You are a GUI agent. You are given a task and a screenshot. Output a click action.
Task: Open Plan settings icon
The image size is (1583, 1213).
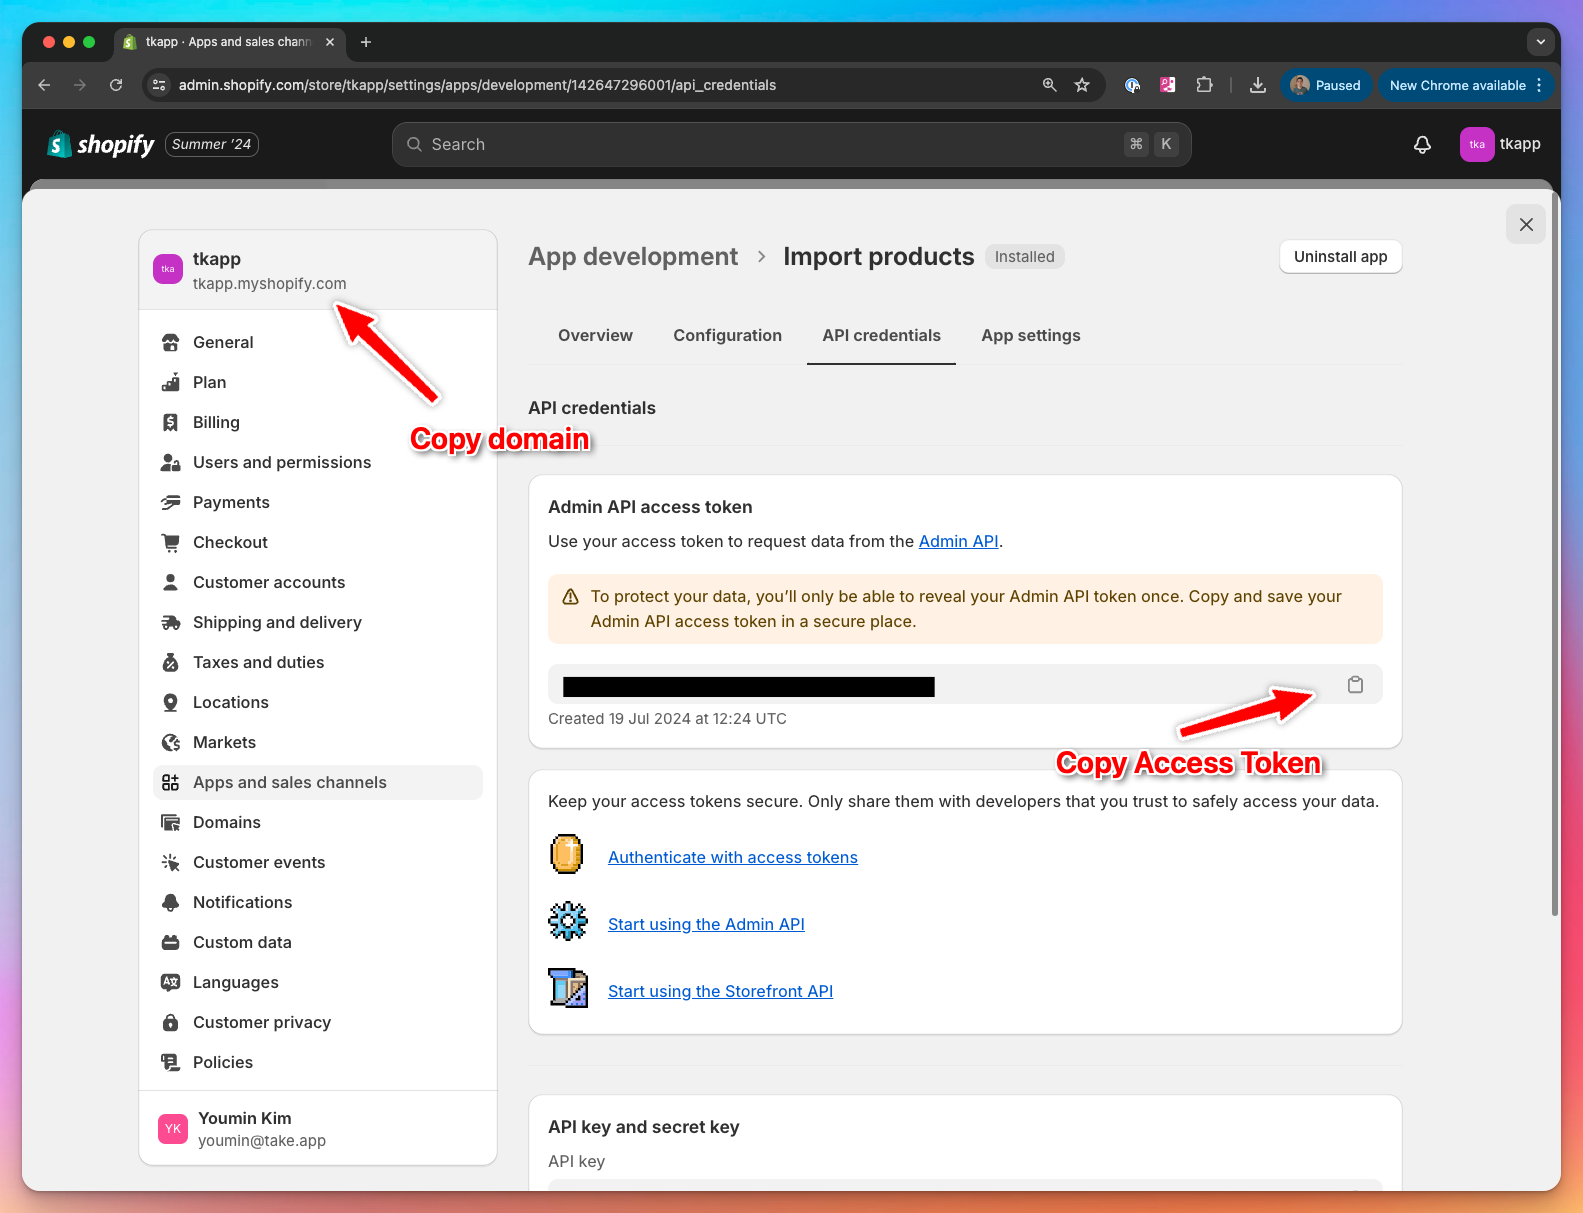[171, 382]
